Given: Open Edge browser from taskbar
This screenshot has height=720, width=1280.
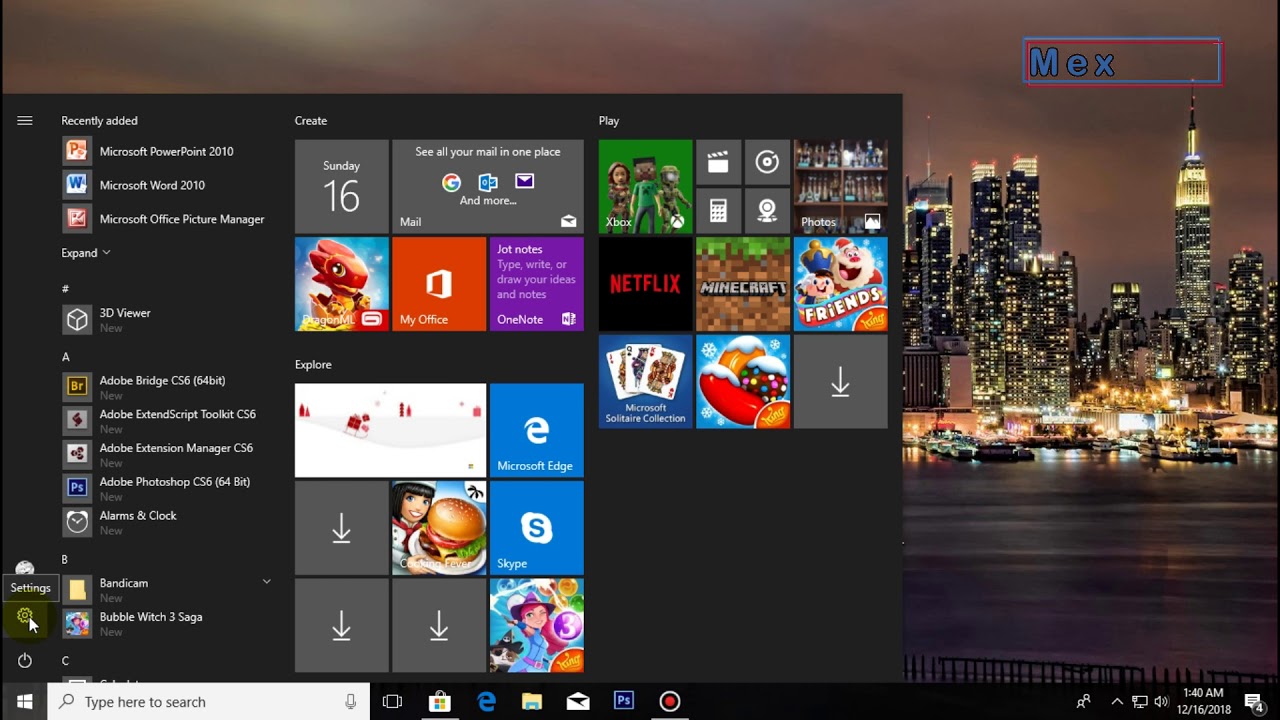Looking at the screenshot, I should pyautogui.click(x=486, y=702).
